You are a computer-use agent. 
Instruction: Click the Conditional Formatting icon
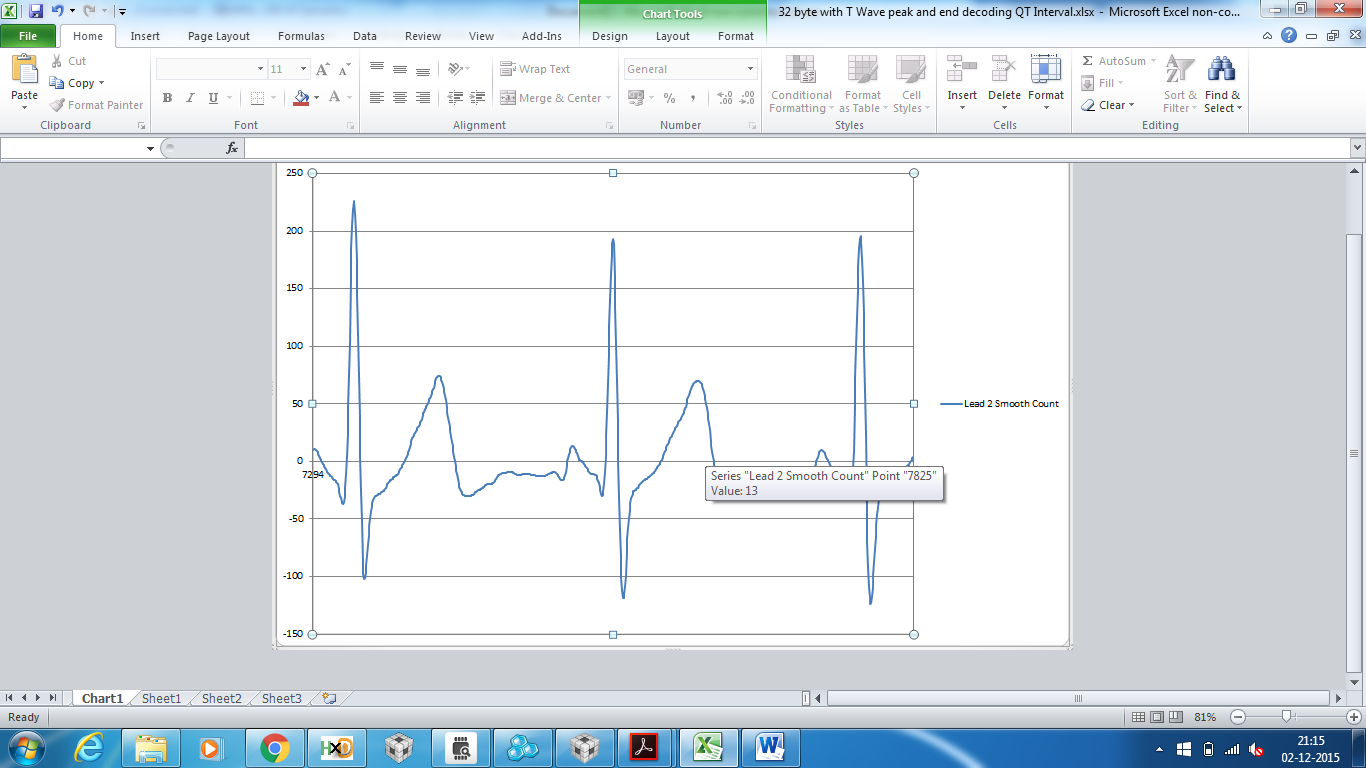pyautogui.click(x=800, y=69)
